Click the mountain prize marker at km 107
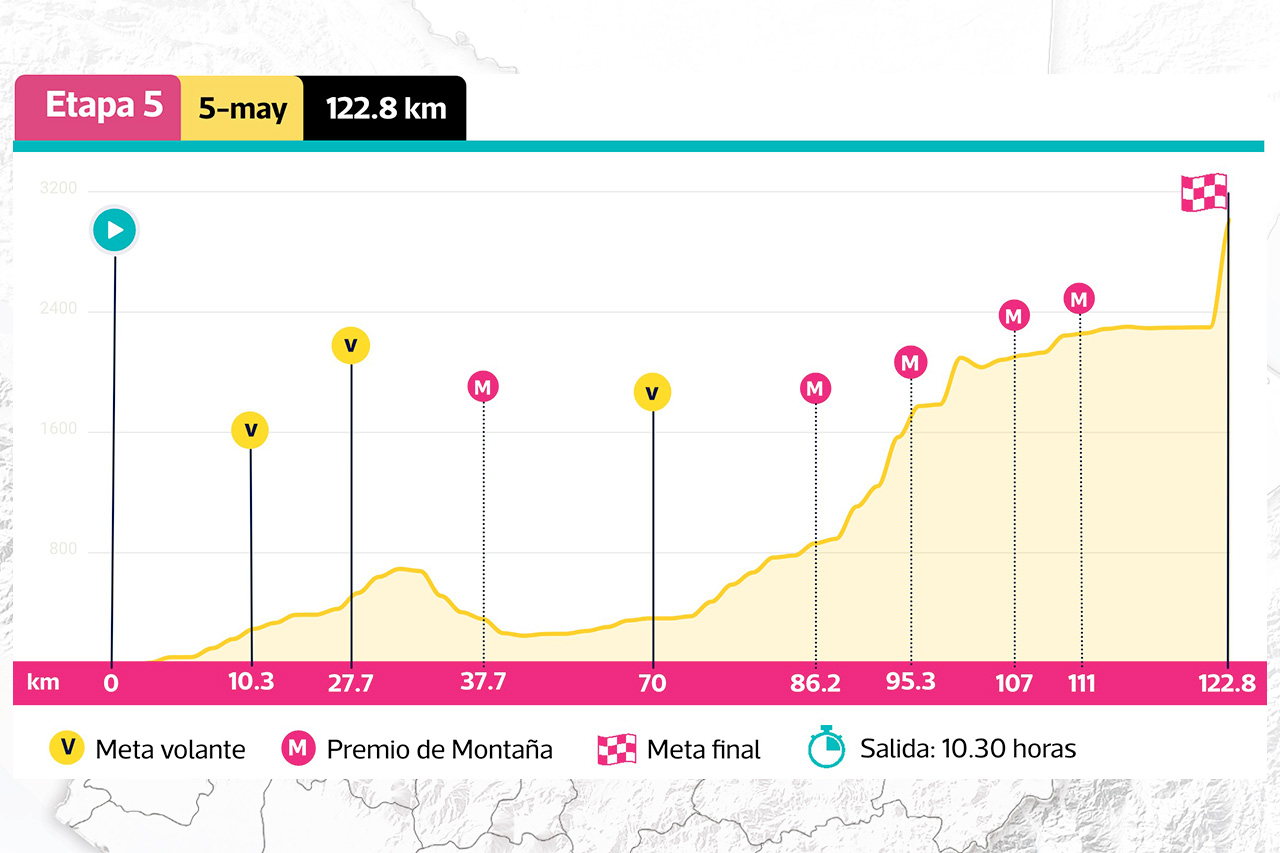Screen dimensions: 1280x853 tap(1015, 316)
